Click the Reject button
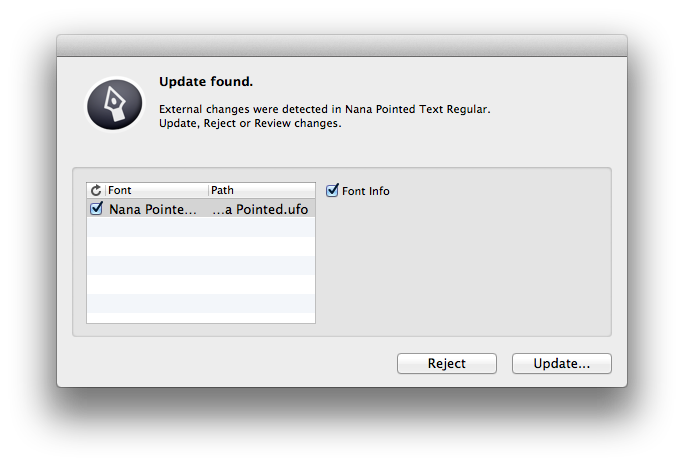 tap(447, 363)
